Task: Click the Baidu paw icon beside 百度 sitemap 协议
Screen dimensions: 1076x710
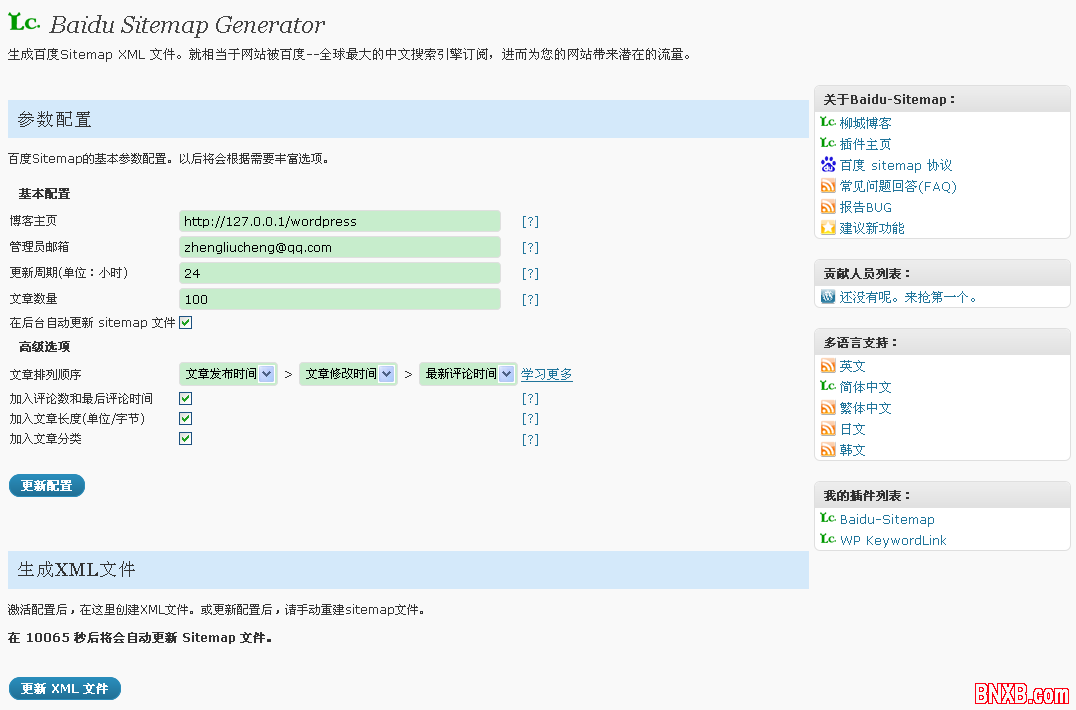Action: coord(828,165)
